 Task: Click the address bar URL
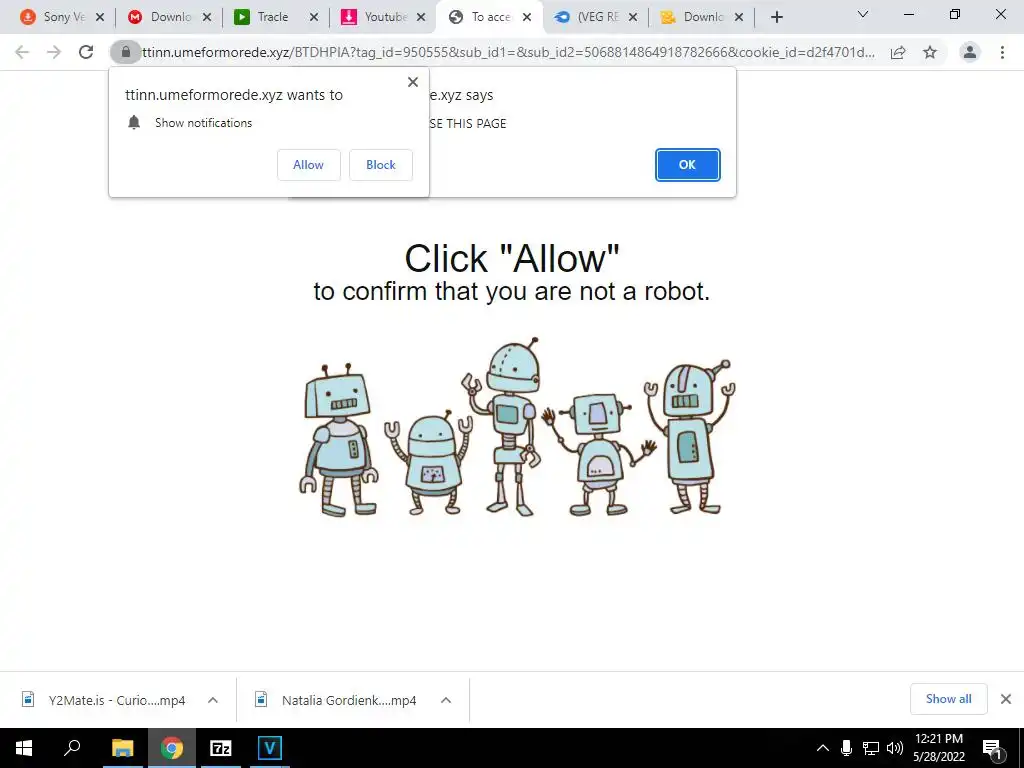pyautogui.click(x=508, y=52)
